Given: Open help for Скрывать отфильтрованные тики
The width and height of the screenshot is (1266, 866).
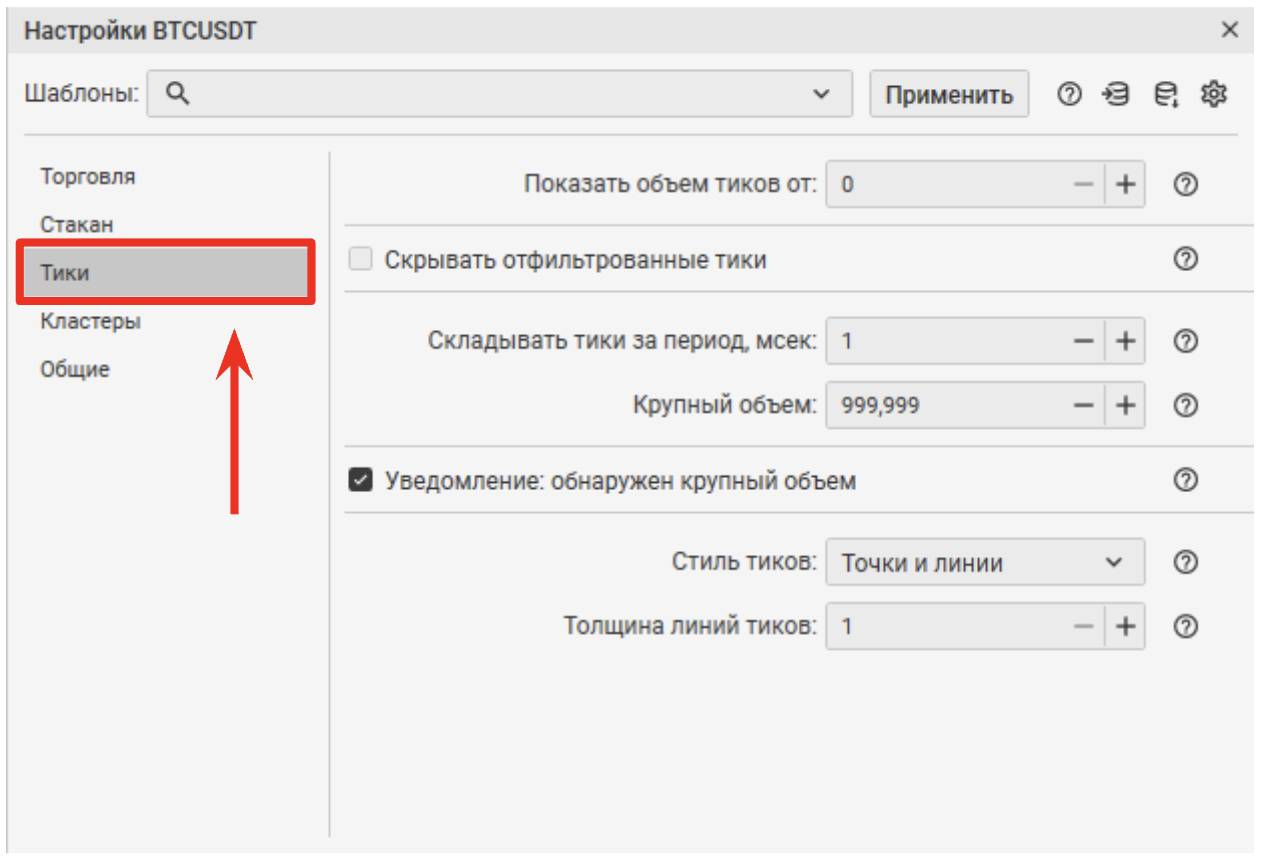Looking at the screenshot, I should click(1185, 259).
